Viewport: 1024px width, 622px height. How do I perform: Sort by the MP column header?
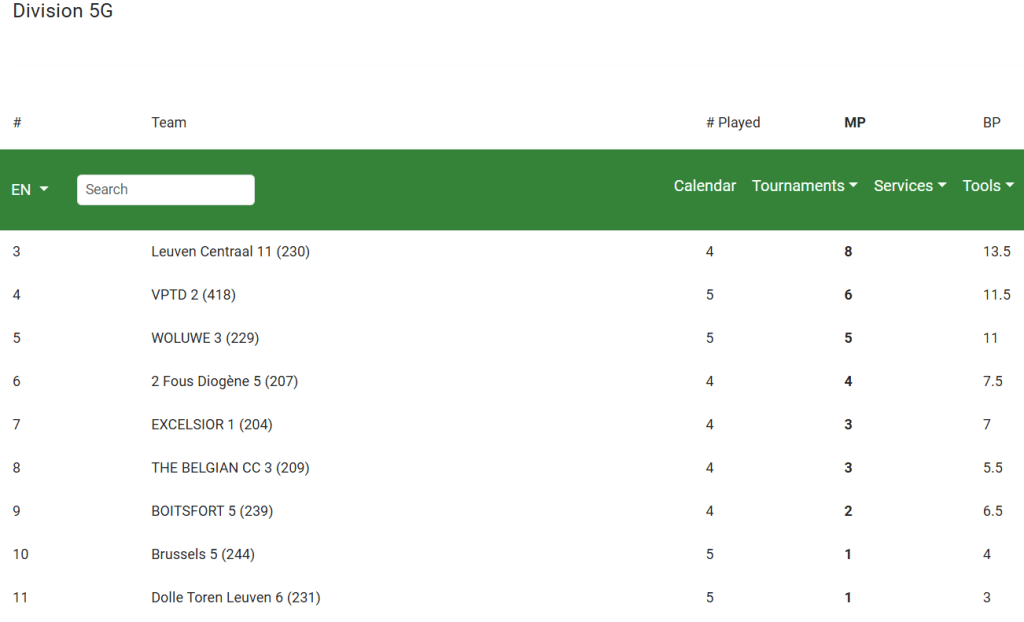(854, 123)
